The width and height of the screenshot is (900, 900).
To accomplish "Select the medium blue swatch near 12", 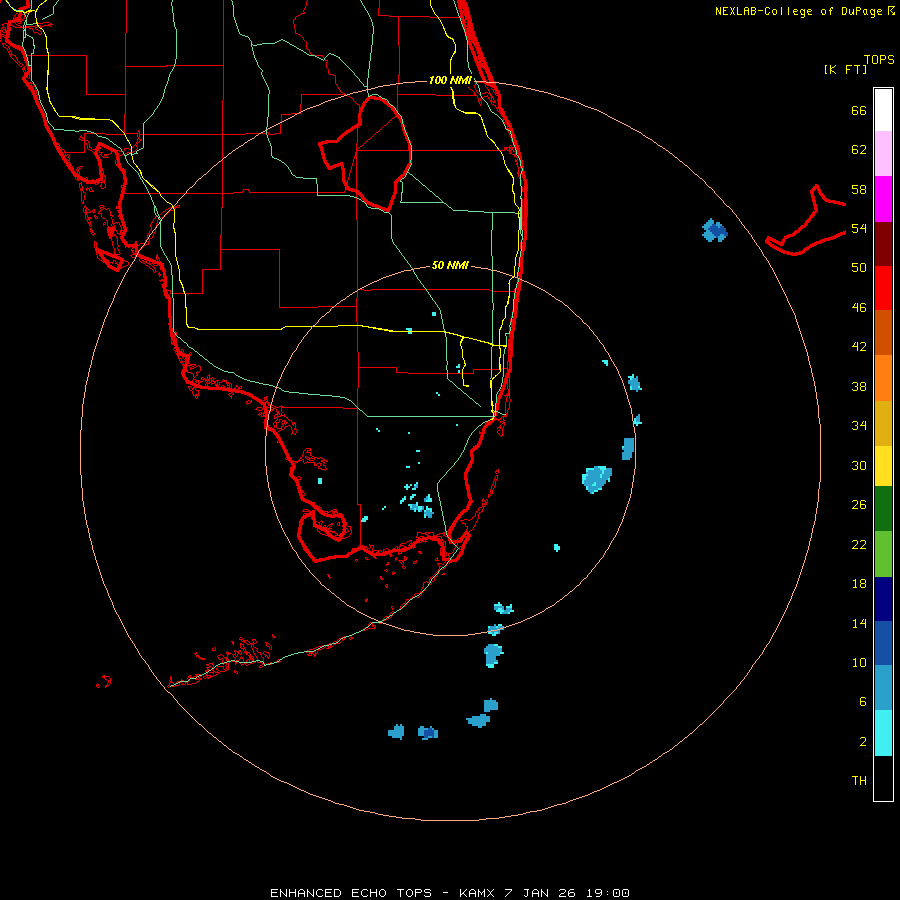I will point(883,643).
